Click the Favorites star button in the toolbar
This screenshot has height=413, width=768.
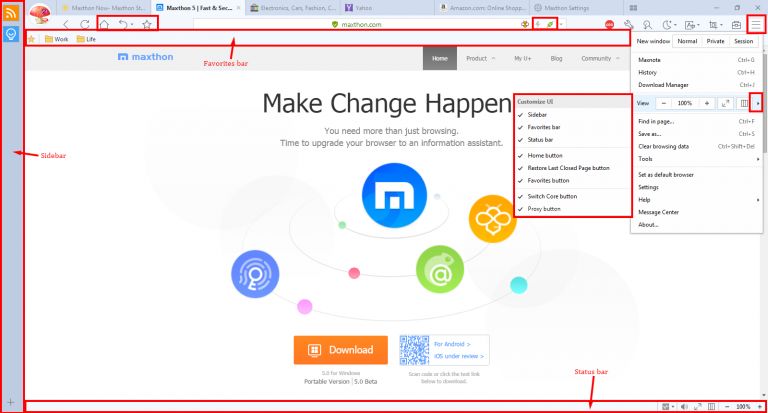tap(147, 24)
